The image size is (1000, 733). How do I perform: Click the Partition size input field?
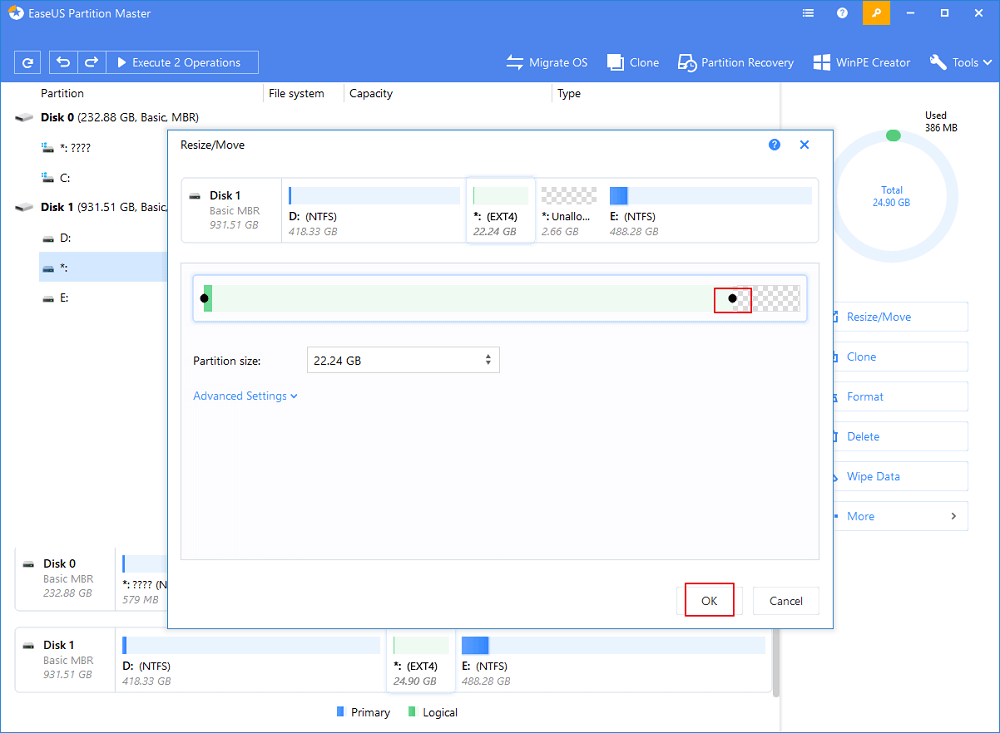pyautogui.click(x=395, y=360)
